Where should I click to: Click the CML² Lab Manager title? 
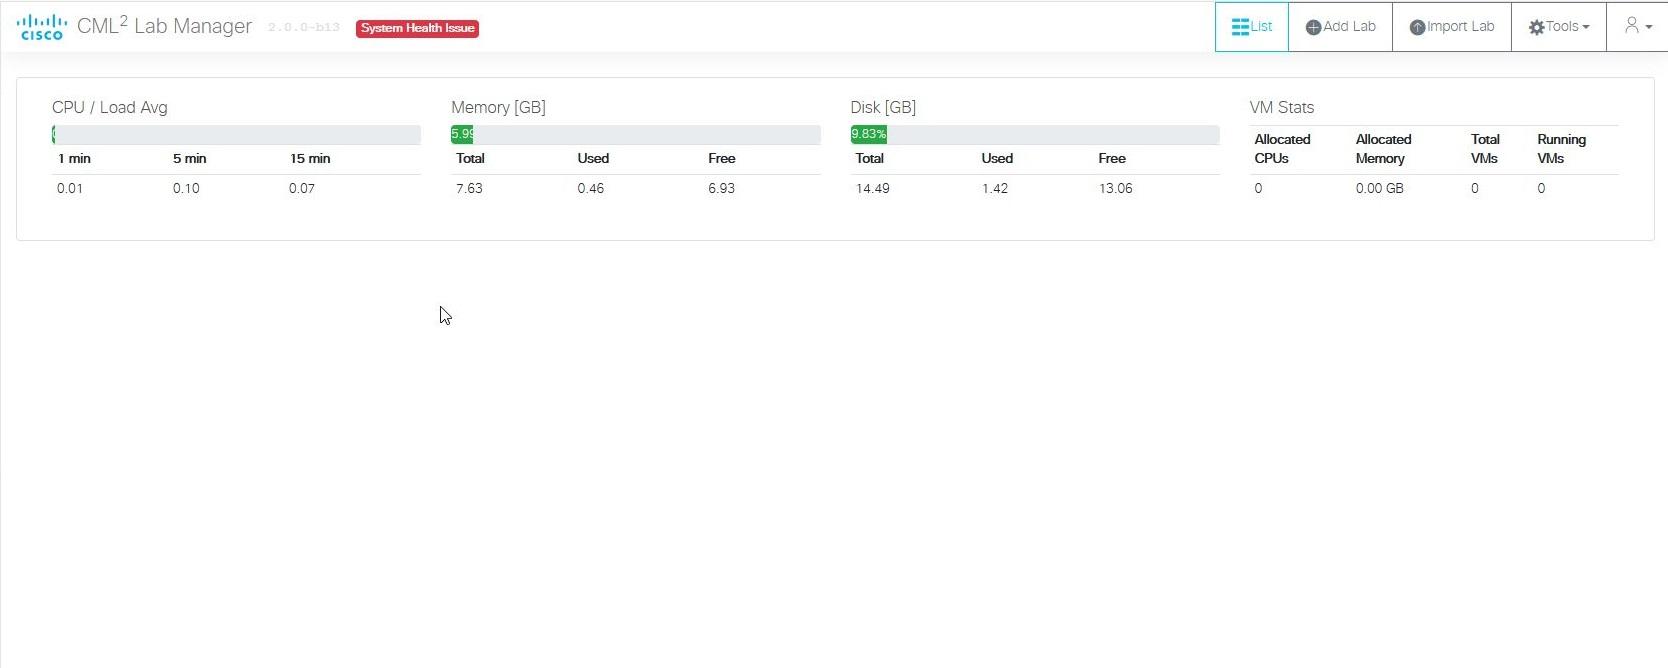coord(164,26)
